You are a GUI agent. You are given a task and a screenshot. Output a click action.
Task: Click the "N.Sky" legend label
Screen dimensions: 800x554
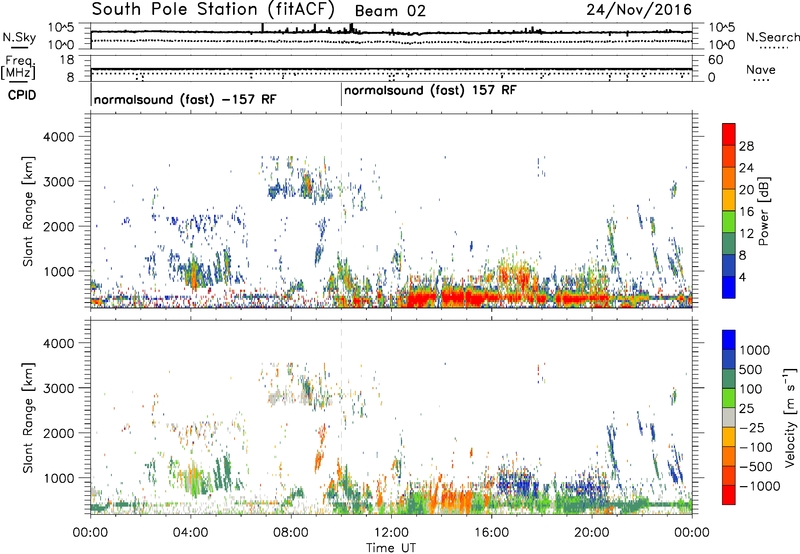click(x=19, y=37)
